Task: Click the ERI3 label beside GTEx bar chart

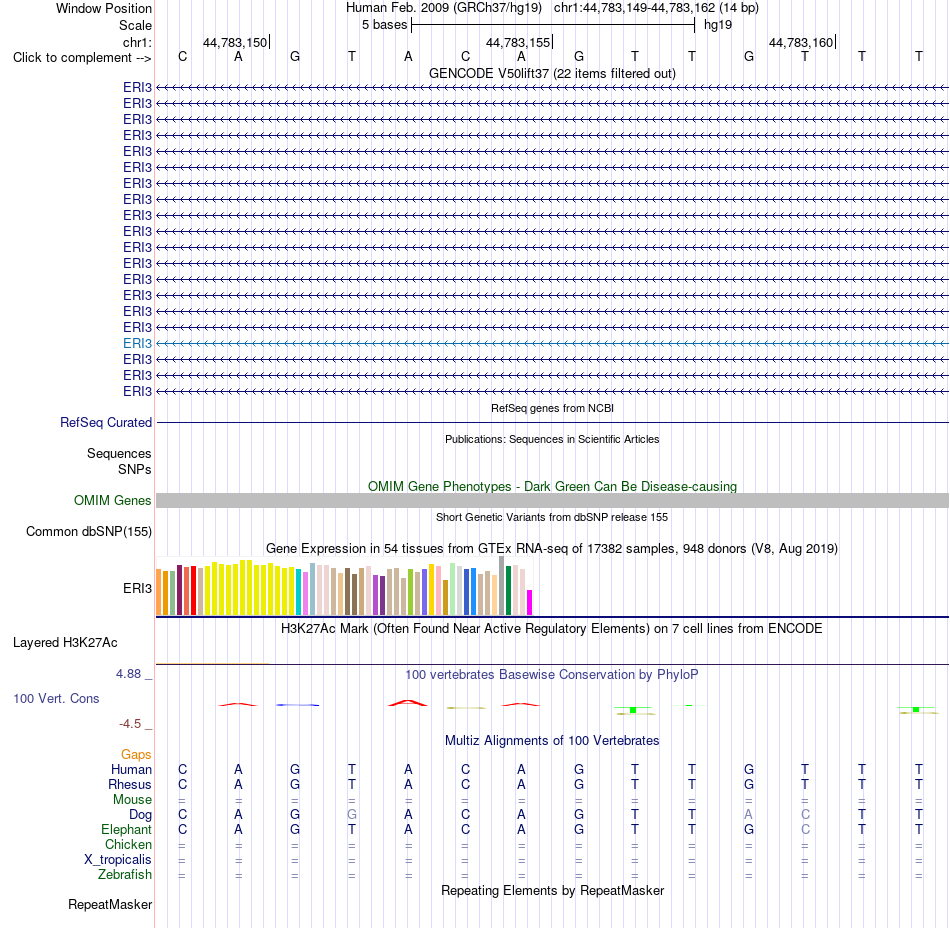Action: click(138, 588)
